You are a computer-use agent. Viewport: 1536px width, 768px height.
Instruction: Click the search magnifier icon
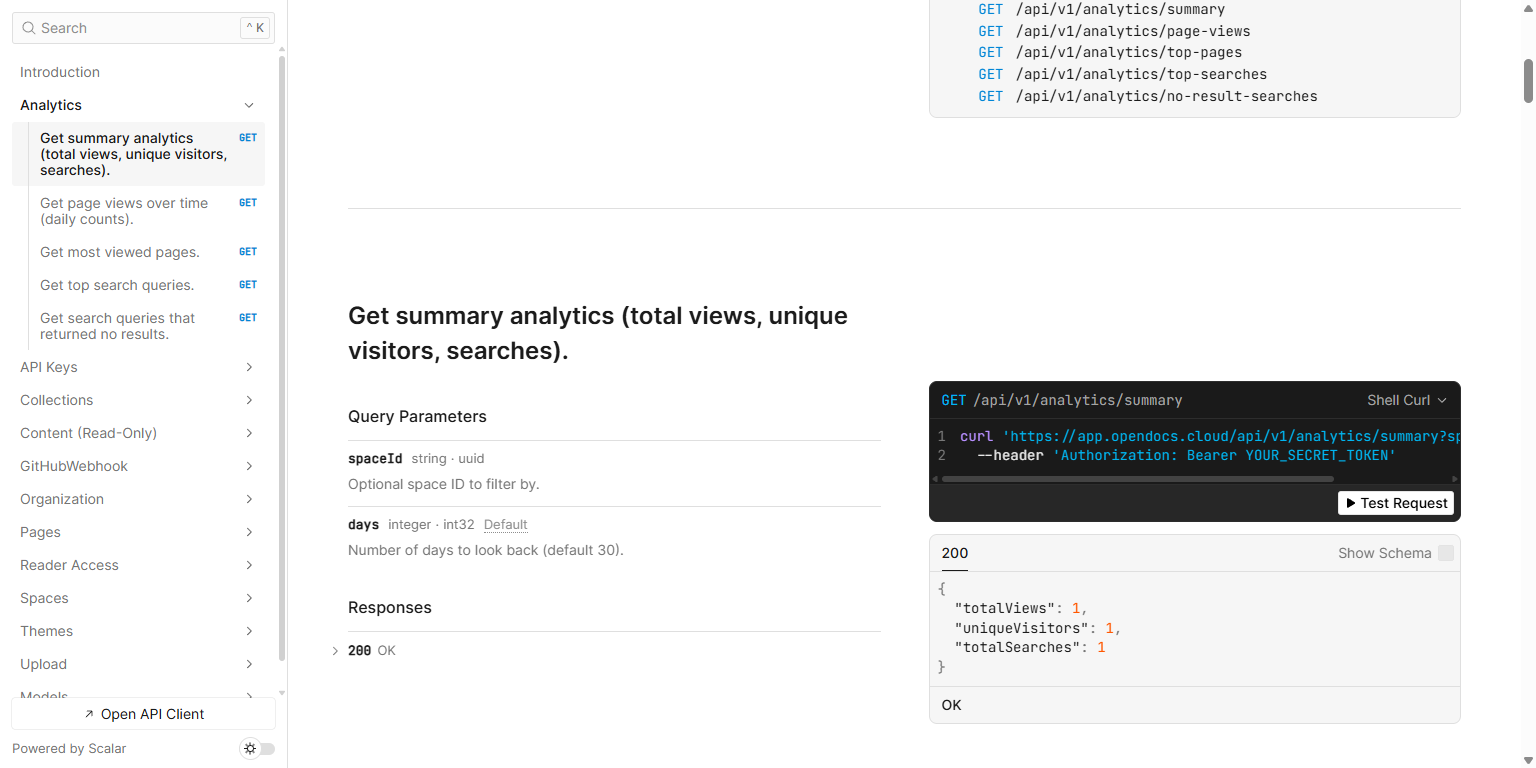(x=29, y=28)
